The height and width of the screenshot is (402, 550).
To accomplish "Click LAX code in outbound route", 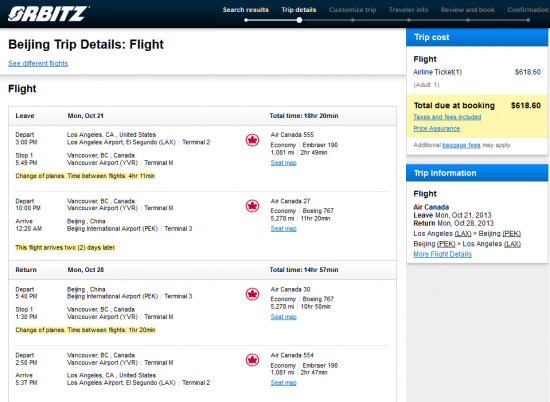I will (463, 234).
